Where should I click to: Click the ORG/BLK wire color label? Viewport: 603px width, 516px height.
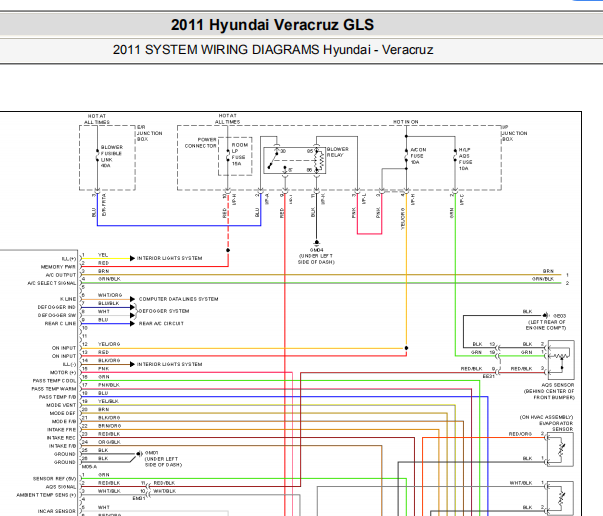[109, 442]
